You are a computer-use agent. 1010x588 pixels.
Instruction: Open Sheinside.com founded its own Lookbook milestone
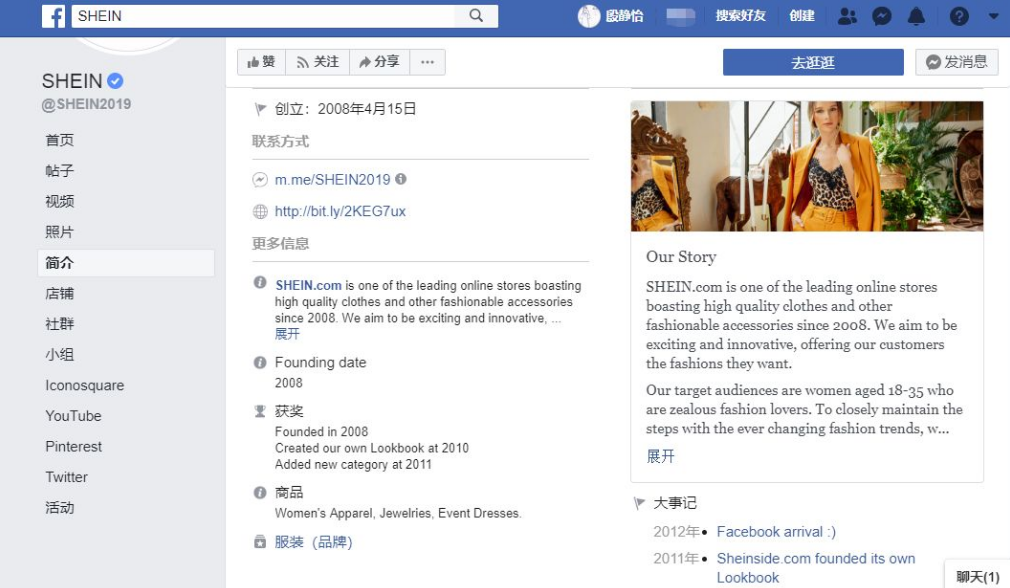coord(816,568)
